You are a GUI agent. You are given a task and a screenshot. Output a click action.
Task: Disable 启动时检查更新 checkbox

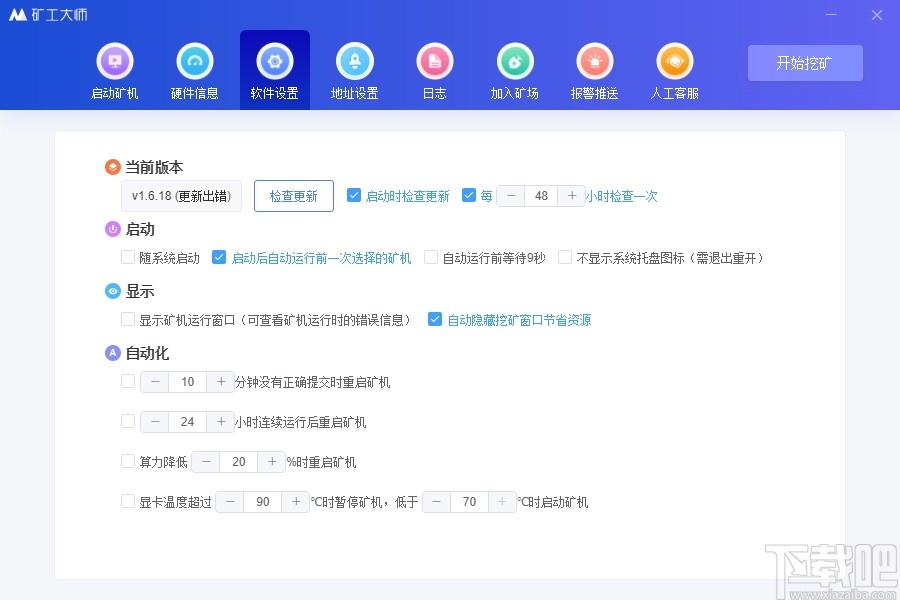(355, 195)
